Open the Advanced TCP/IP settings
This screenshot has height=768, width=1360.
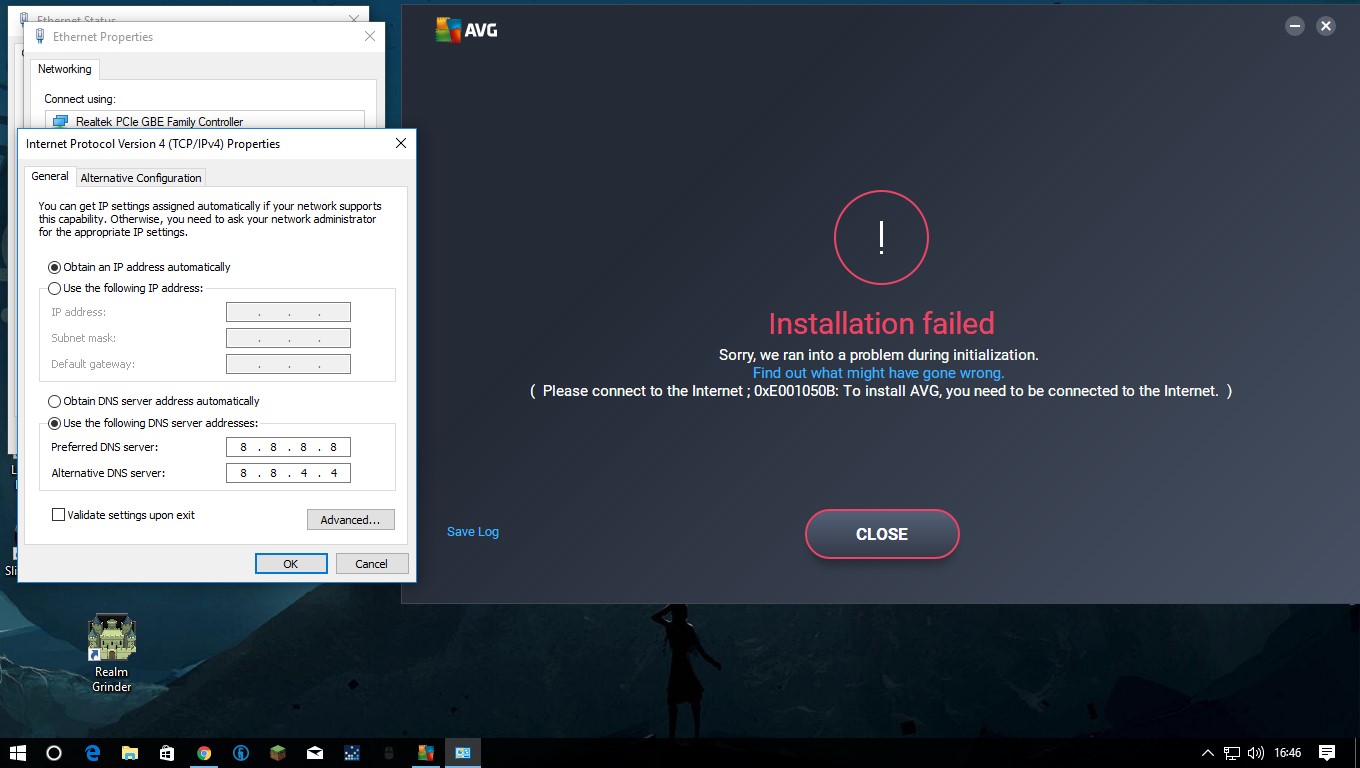[350, 520]
